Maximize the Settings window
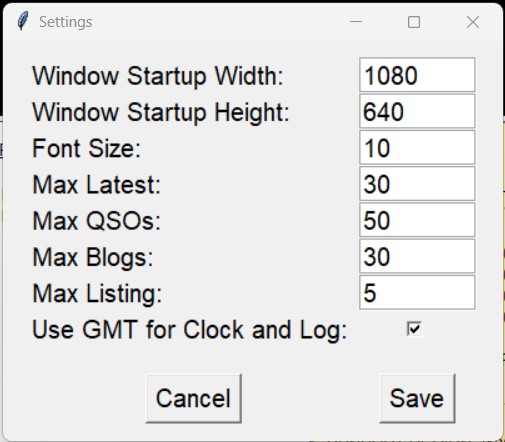The height and width of the screenshot is (442, 505). click(414, 22)
